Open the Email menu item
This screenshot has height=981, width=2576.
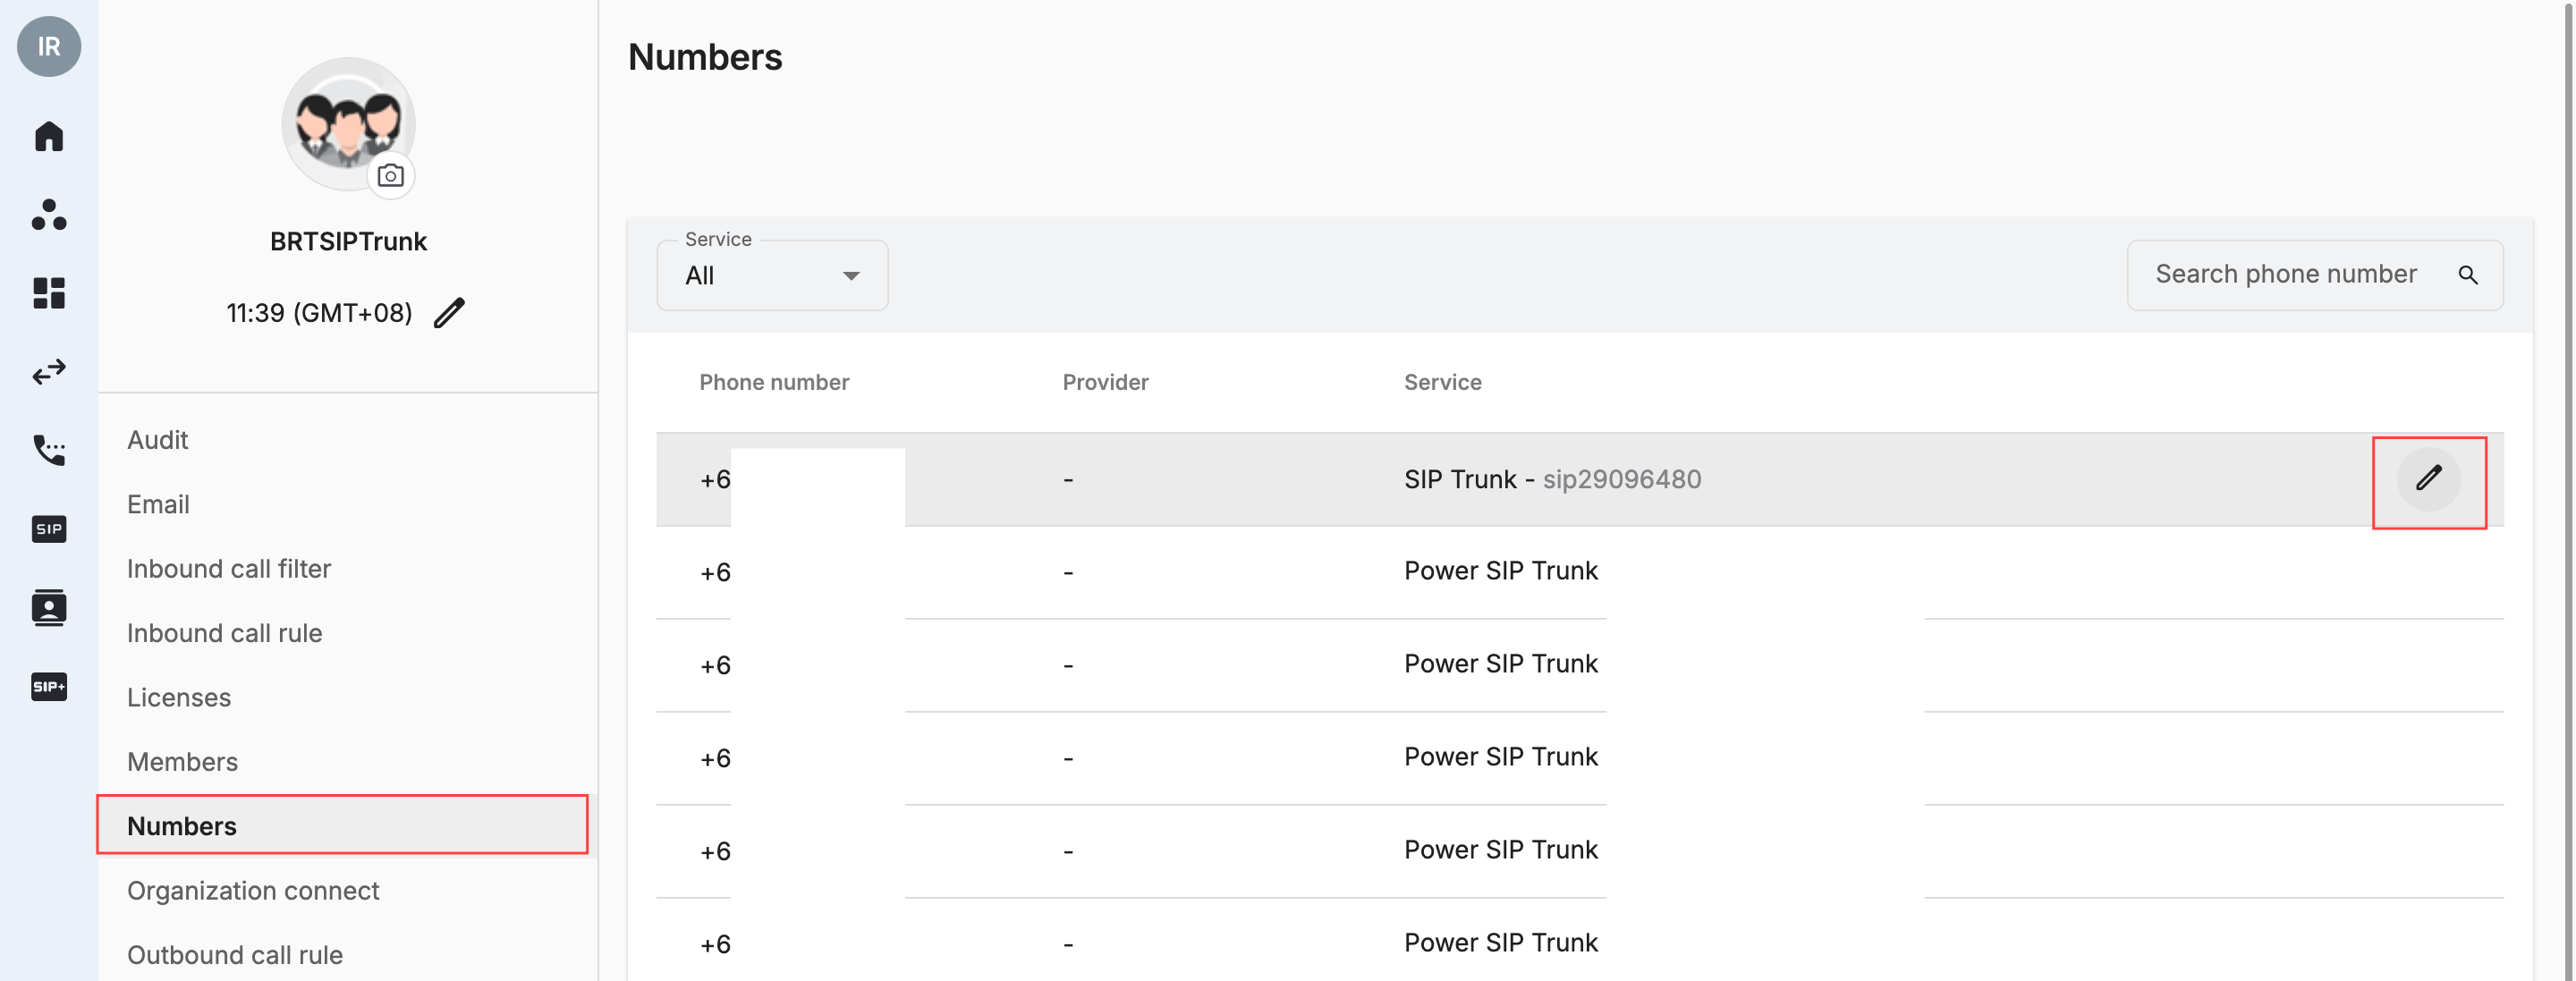click(x=158, y=504)
